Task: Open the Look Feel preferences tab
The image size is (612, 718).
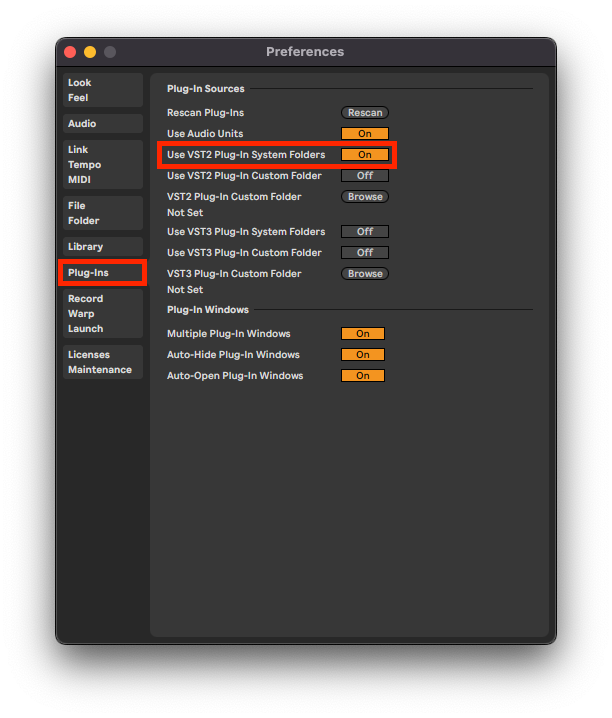Action: click(x=102, y=90)
